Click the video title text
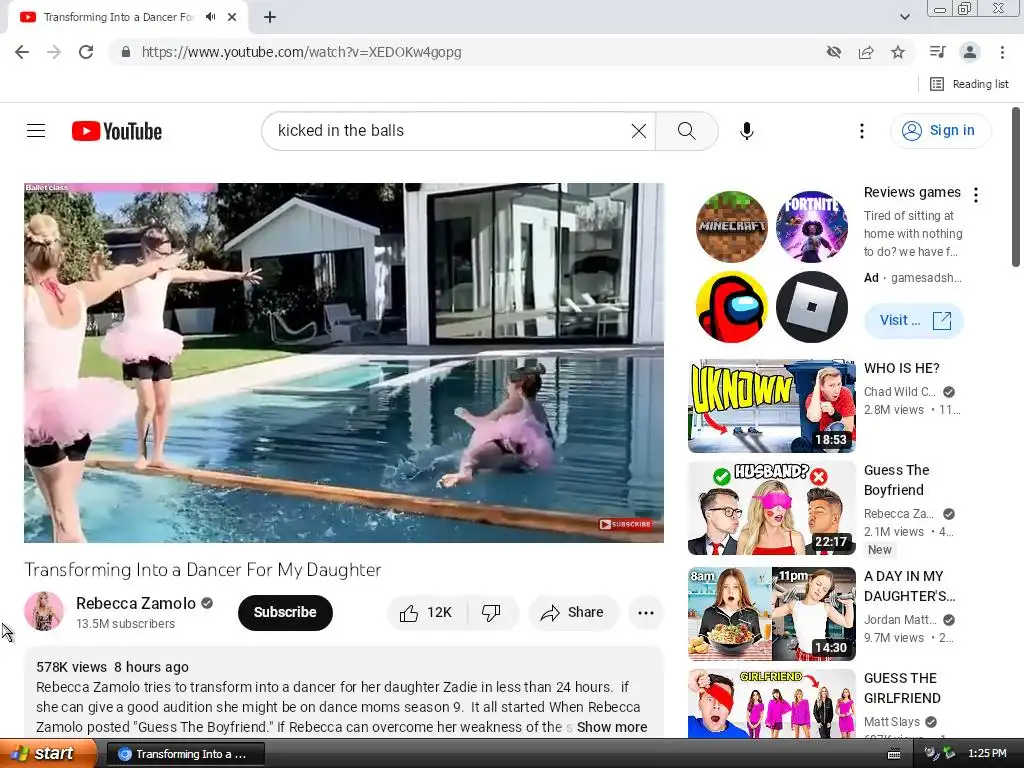 click(202, 570)
